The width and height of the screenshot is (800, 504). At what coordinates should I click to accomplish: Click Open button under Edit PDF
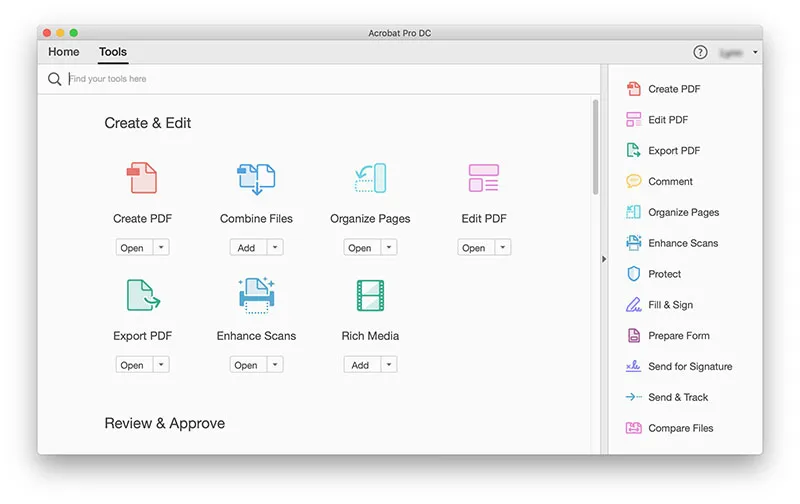click(476, 247)
